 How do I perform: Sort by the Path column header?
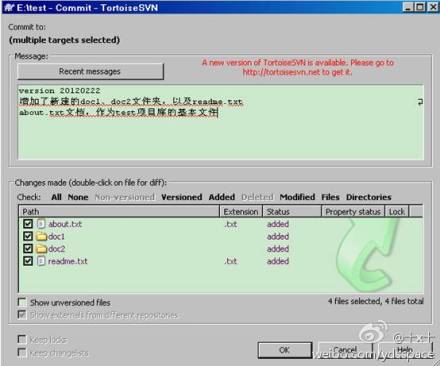tap(119, 212)
